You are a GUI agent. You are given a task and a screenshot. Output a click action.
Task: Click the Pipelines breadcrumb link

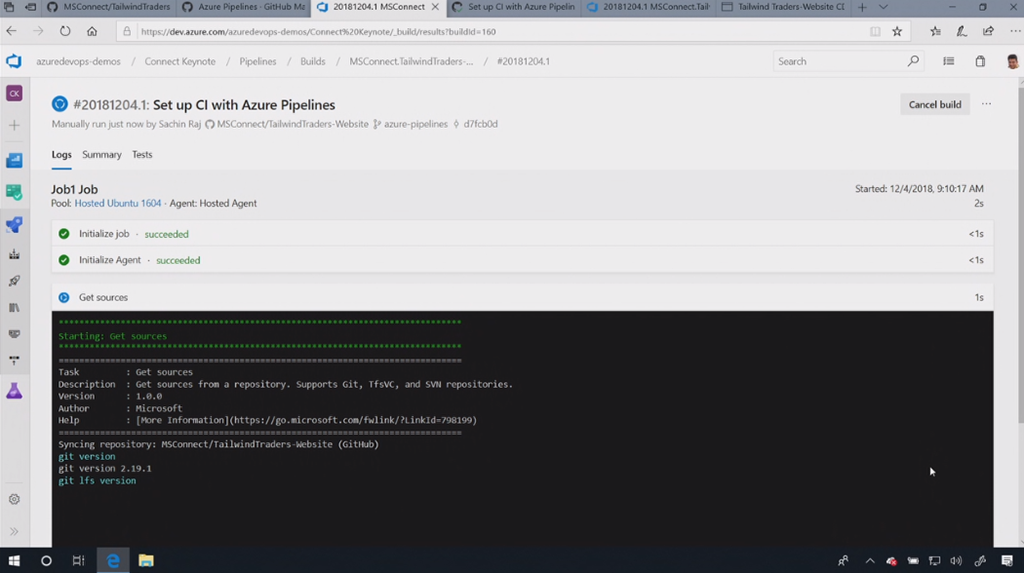[257, 61]
